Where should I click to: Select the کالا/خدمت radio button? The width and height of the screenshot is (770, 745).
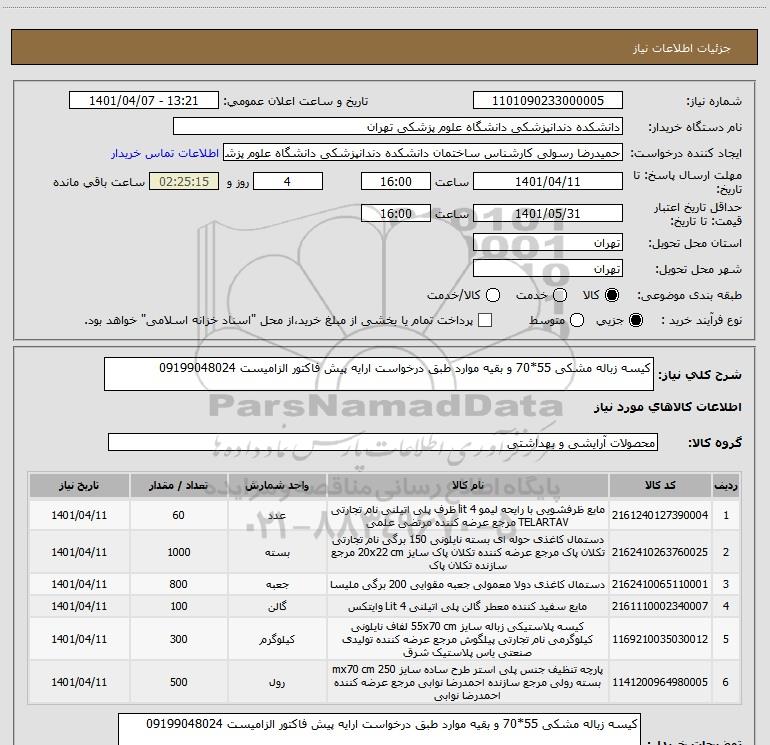493,295
